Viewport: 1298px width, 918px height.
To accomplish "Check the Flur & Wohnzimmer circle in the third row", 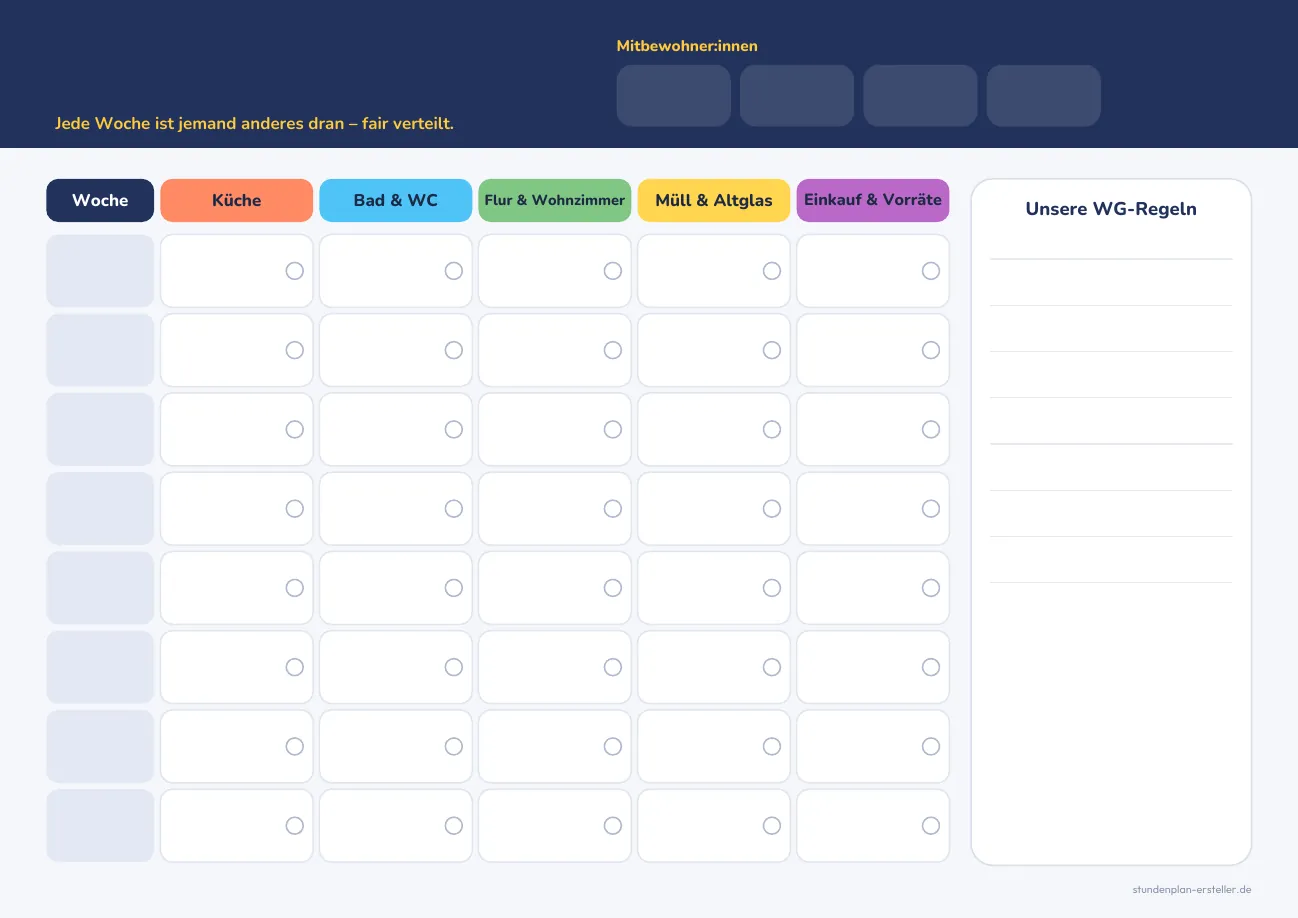I will [x=612, y=429].
